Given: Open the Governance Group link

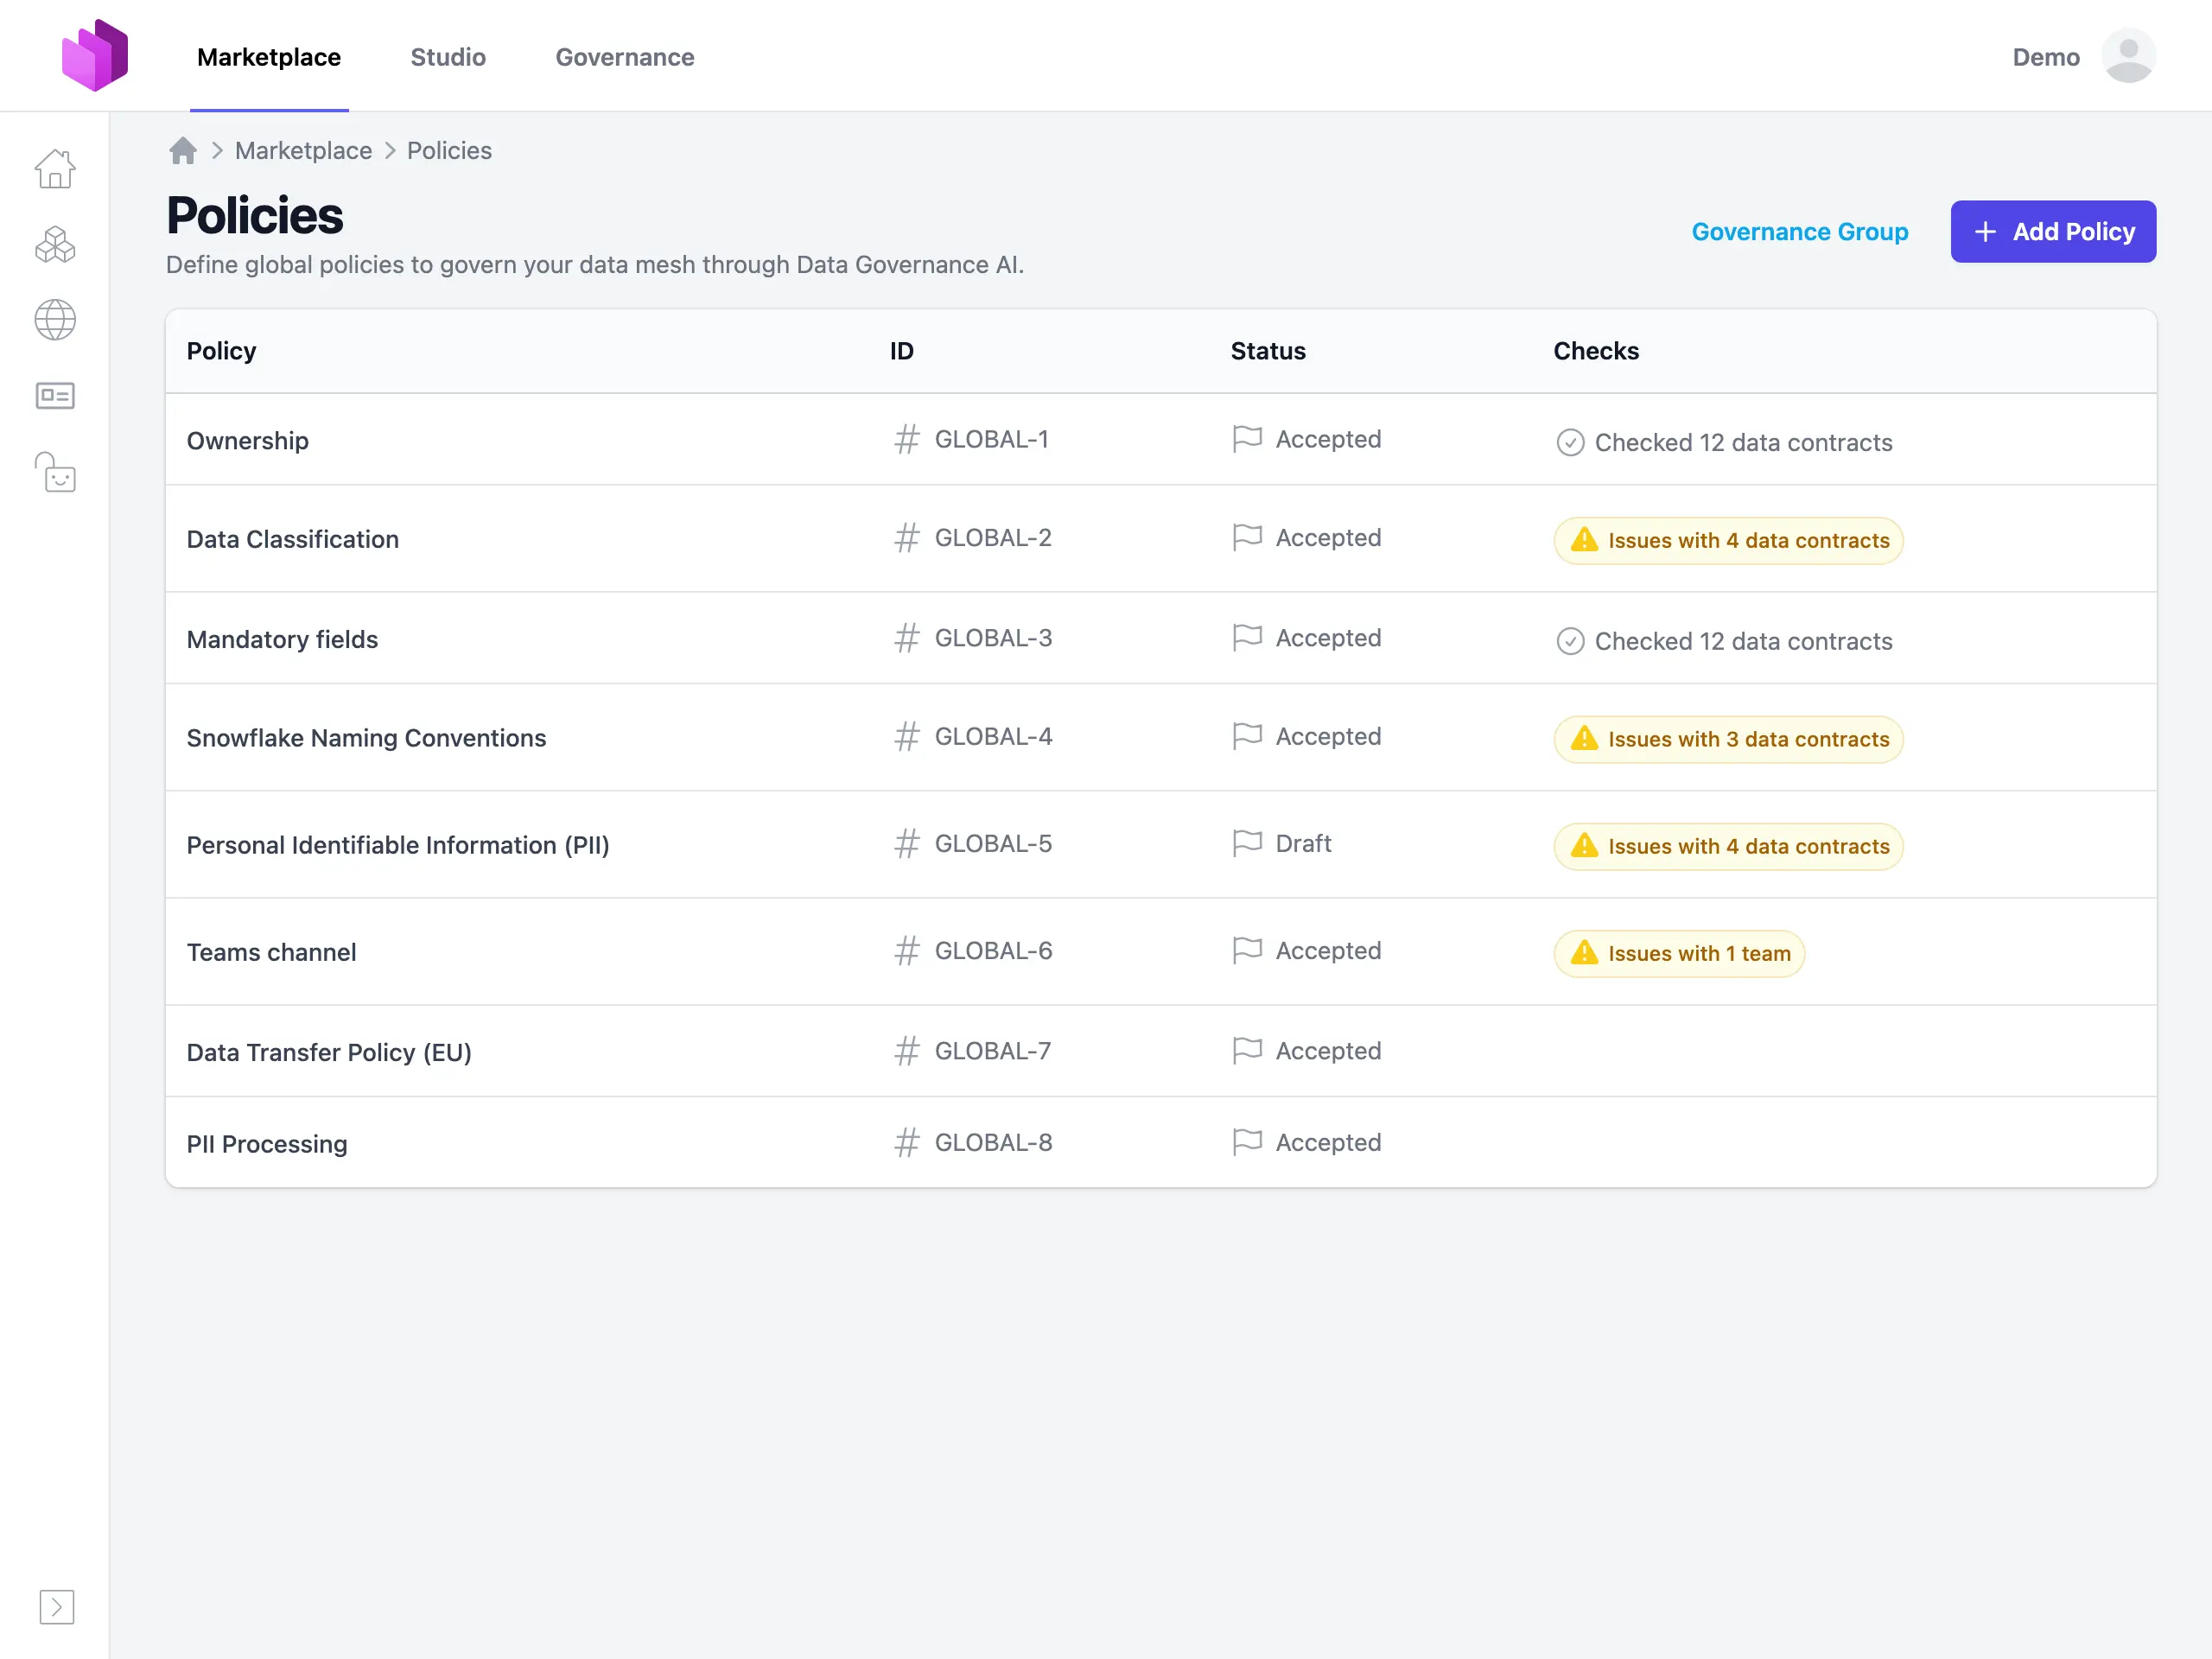Looking at the screenshot, I should click(1799, 232).
